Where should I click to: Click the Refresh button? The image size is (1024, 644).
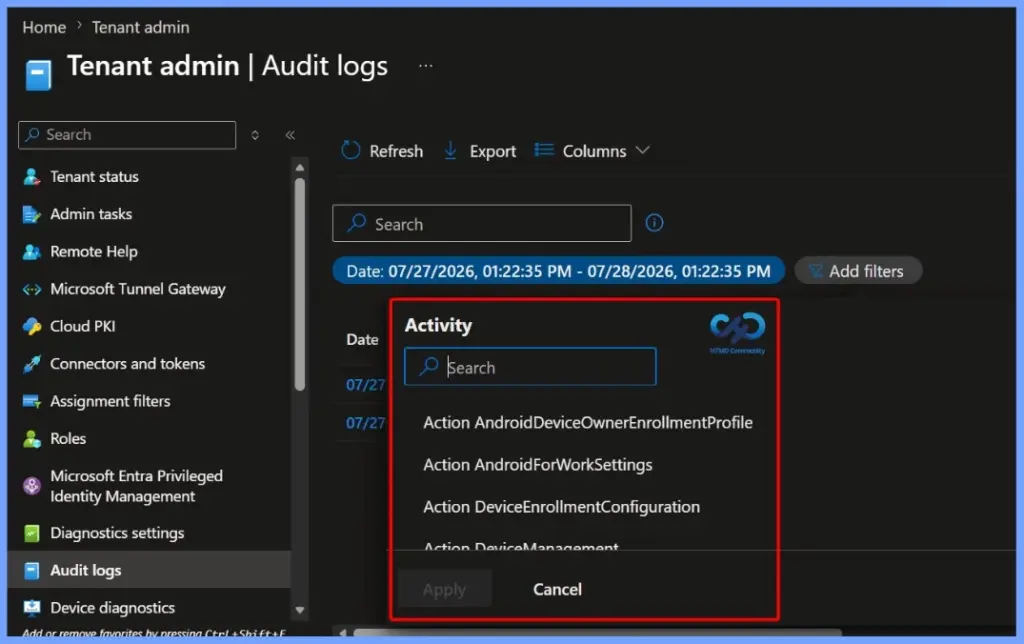click(x=382, y=151)
